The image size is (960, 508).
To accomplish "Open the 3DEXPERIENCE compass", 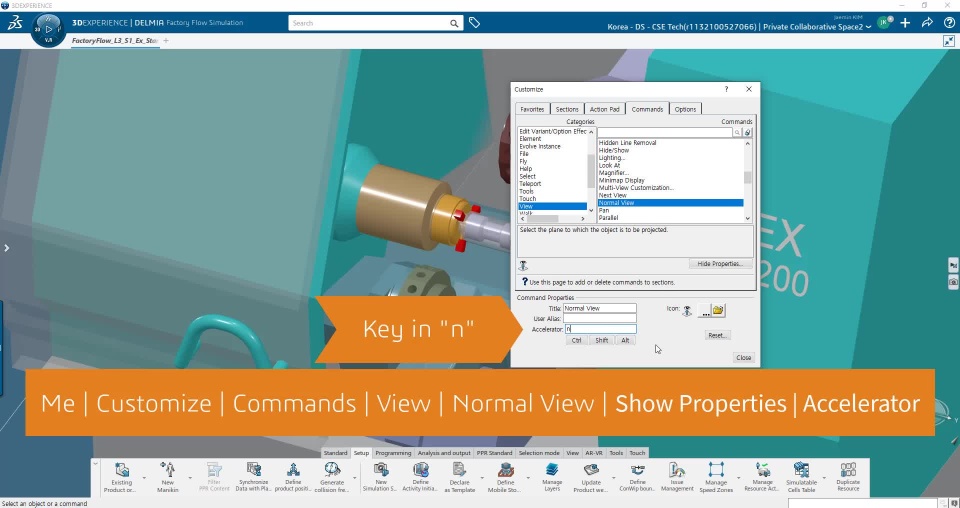I will point(48,29).
